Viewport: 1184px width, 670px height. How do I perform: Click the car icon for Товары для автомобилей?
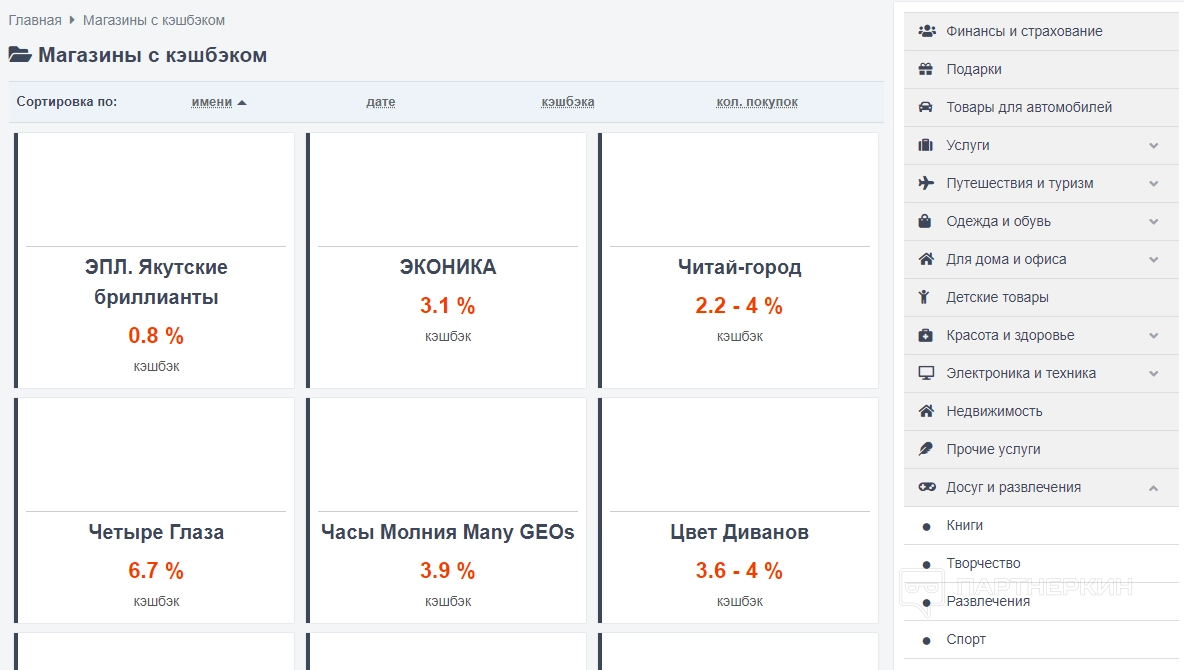[926, 107]
